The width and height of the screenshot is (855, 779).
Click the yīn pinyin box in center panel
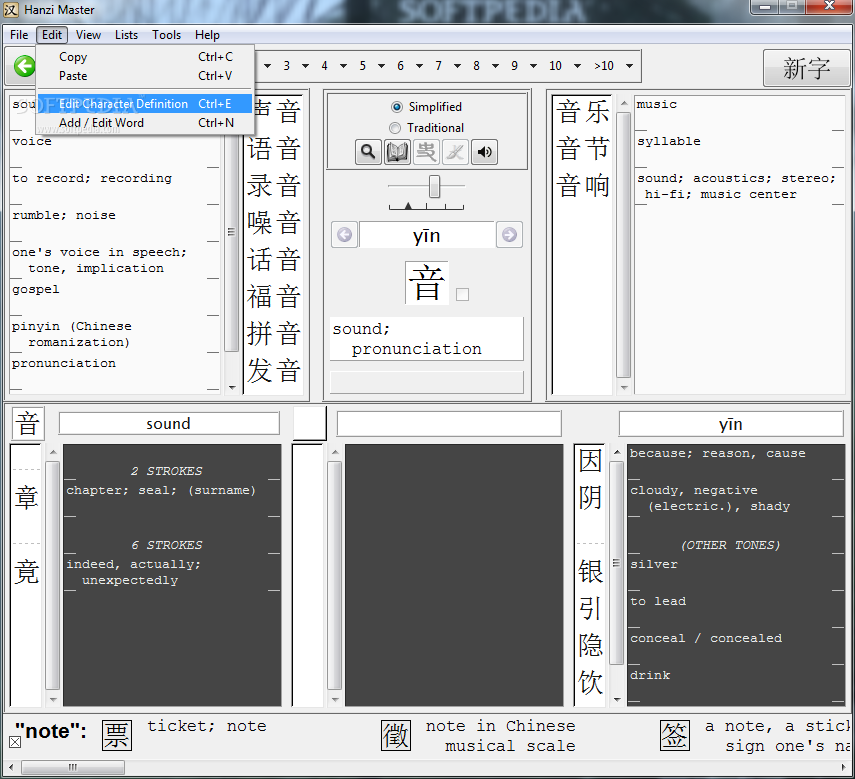[x=426, y=235]
